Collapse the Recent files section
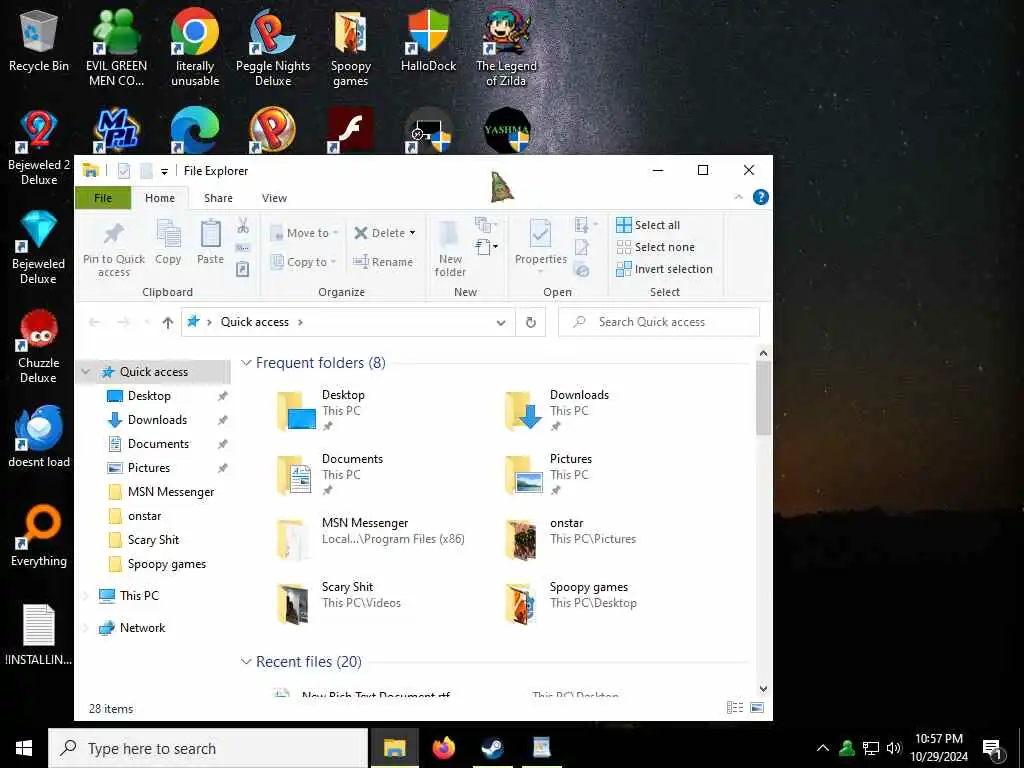 (x=246, y=662)
